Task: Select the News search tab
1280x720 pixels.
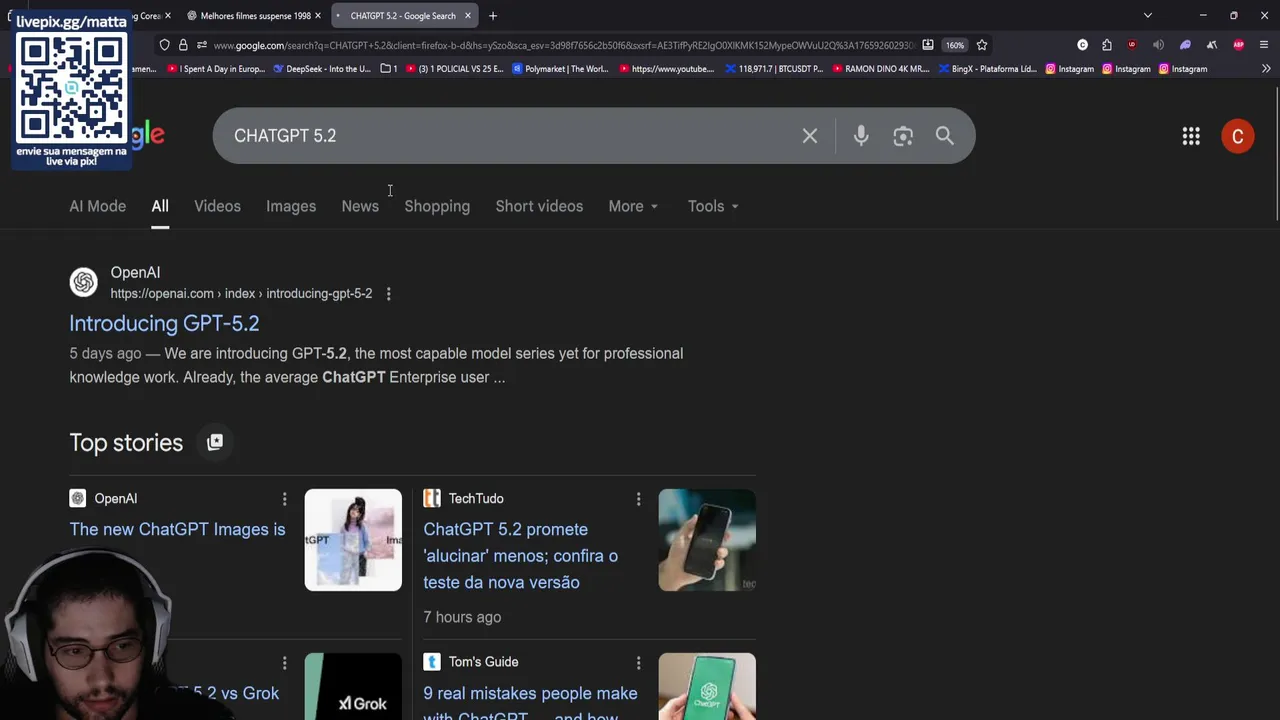Action: point(360,206)
